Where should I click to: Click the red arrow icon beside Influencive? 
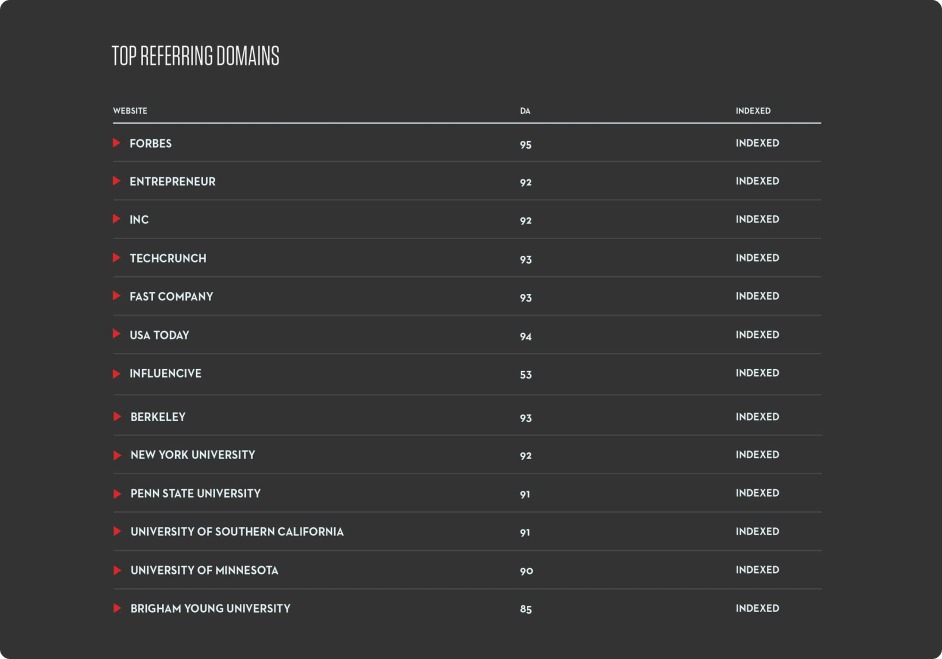[x=117, y=373]
